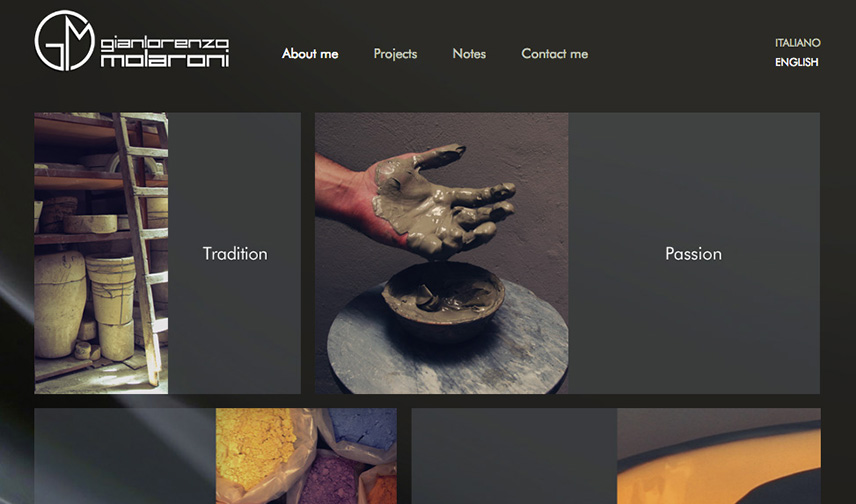Open the About me menu item
Screen dimensions: 856x504
310,54
